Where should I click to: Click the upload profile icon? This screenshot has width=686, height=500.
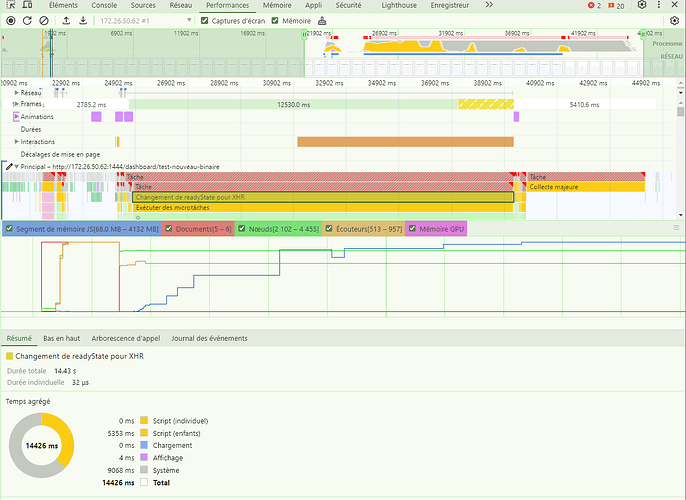tap(67, 20)
